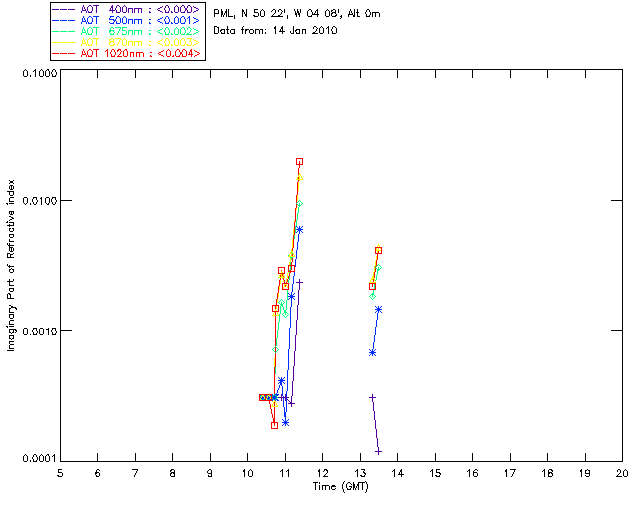Click the y-axis tick label 0.0001
This screenshot has width=640, height=512.
pos(40,459)
